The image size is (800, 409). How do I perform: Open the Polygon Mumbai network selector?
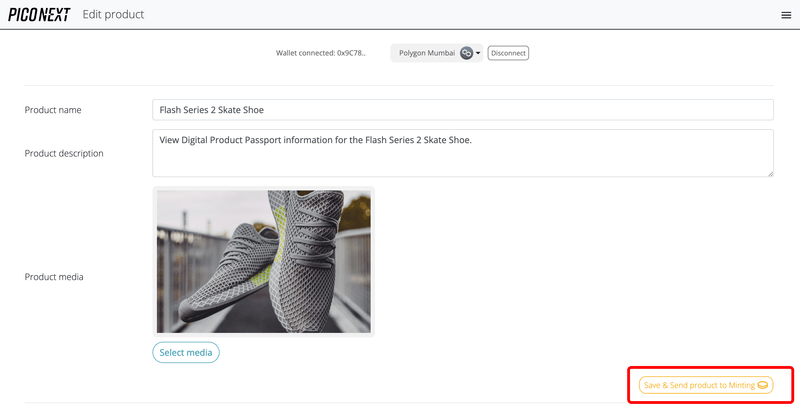point(428,53)
